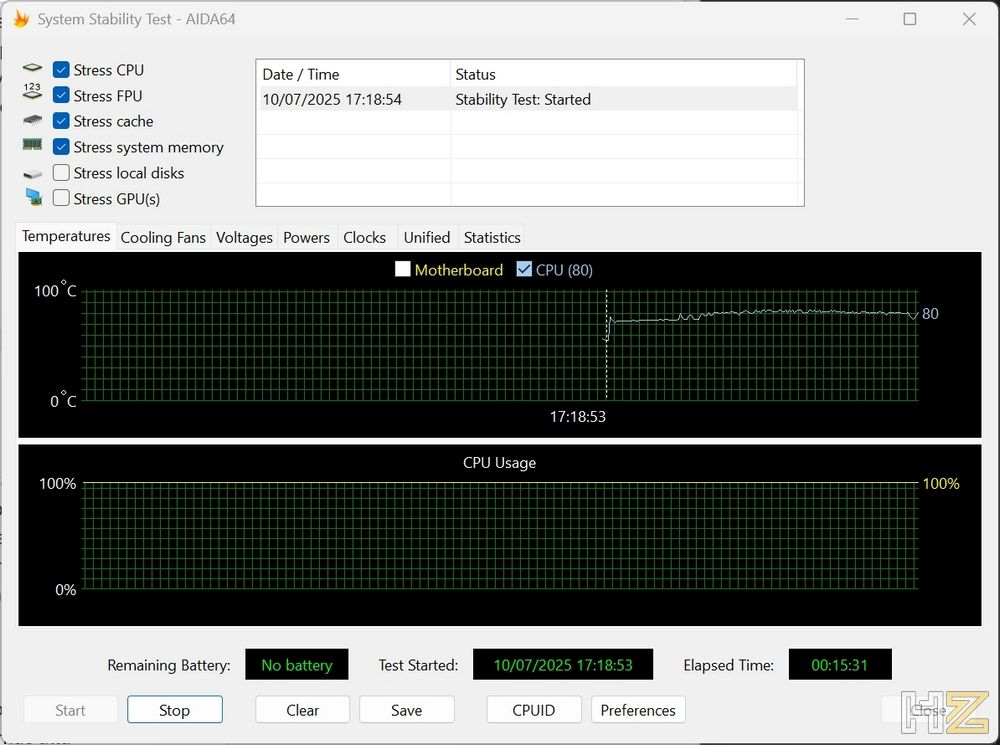Toggle Stress system memory checkbox

click(x=61, y=147)
